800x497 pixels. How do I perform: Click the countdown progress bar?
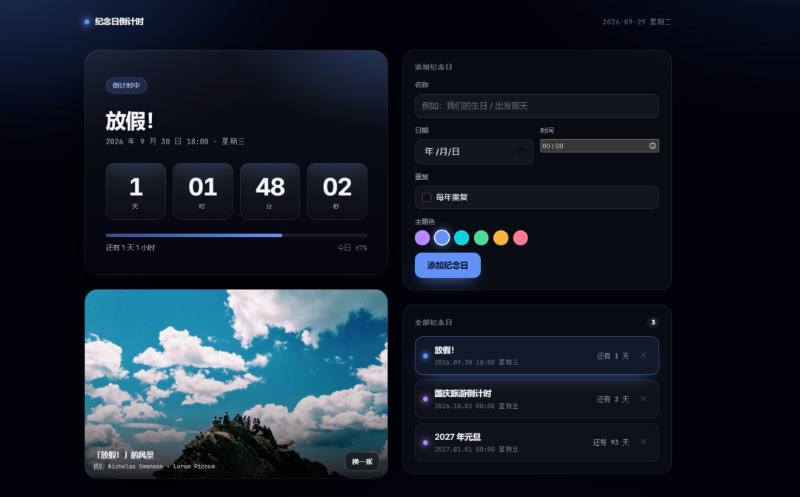(236, 235)
